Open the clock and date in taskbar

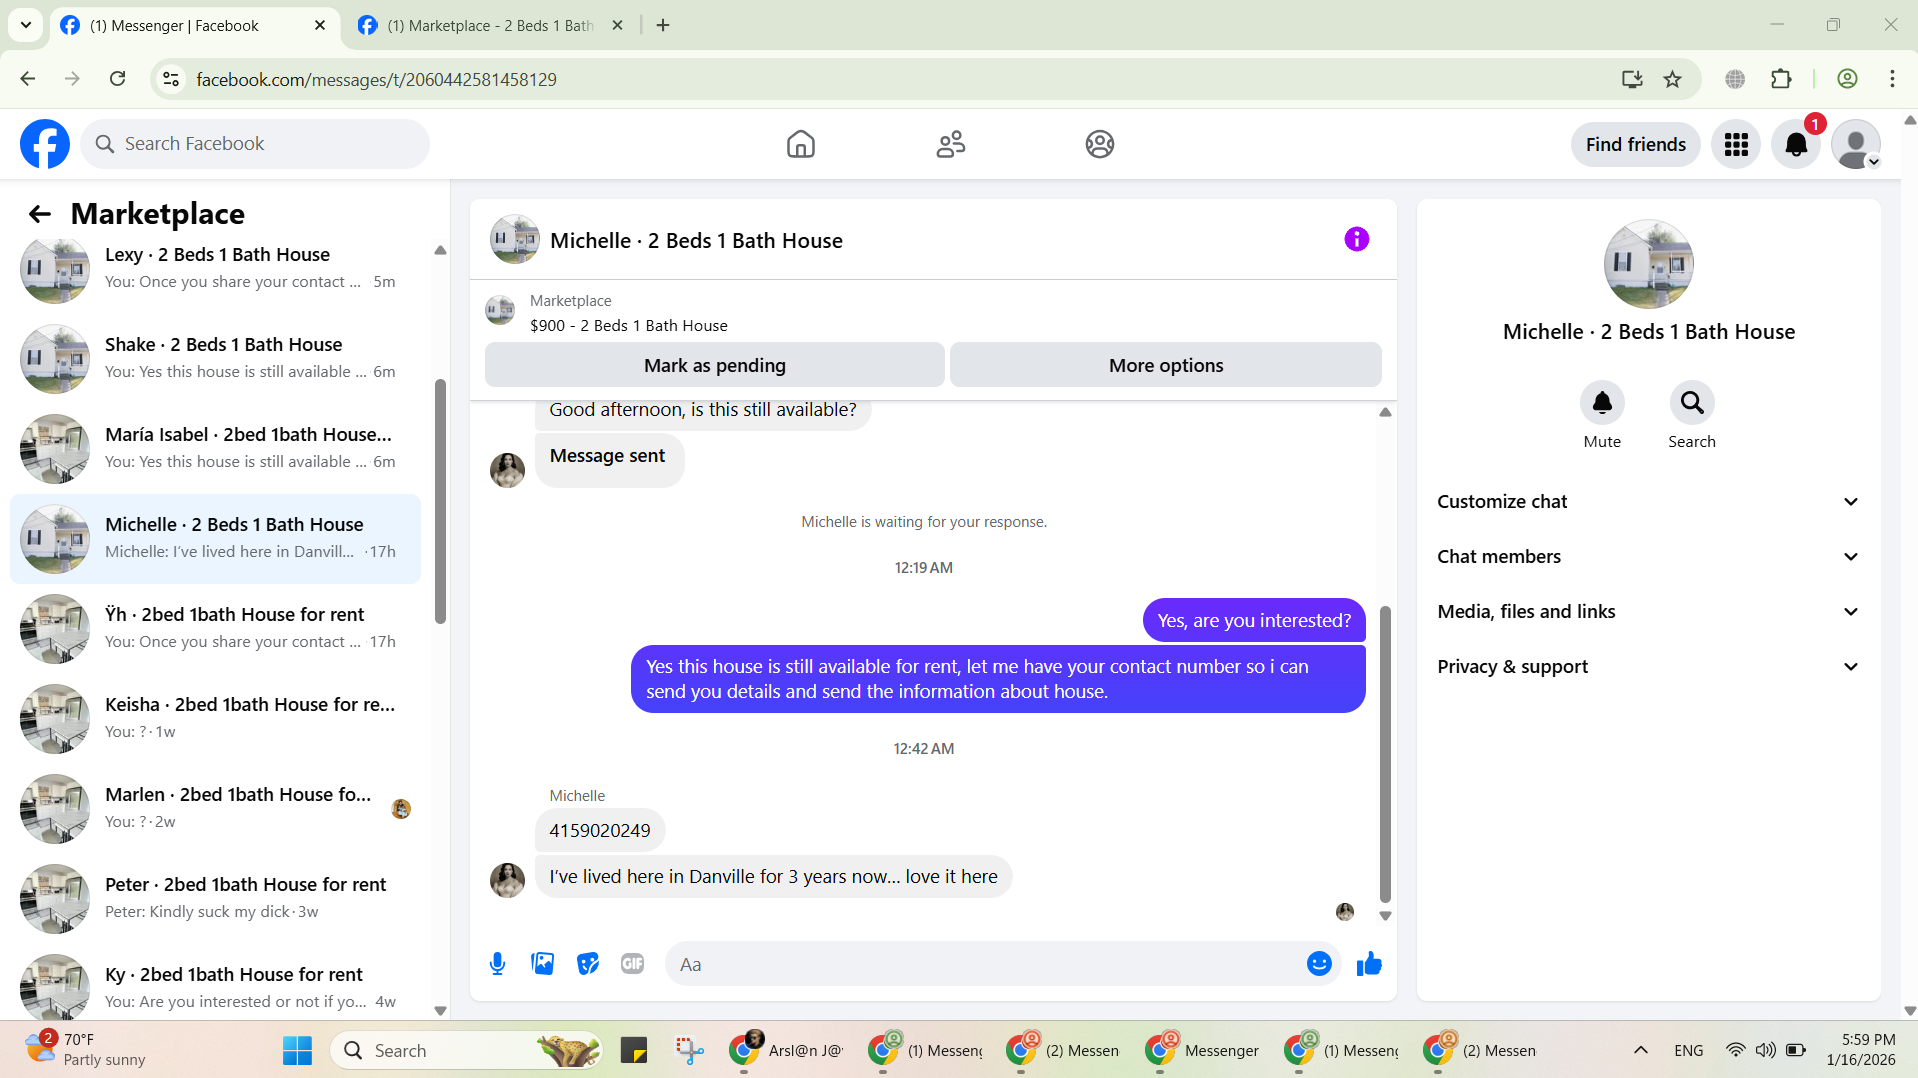click(1860, 1050)
